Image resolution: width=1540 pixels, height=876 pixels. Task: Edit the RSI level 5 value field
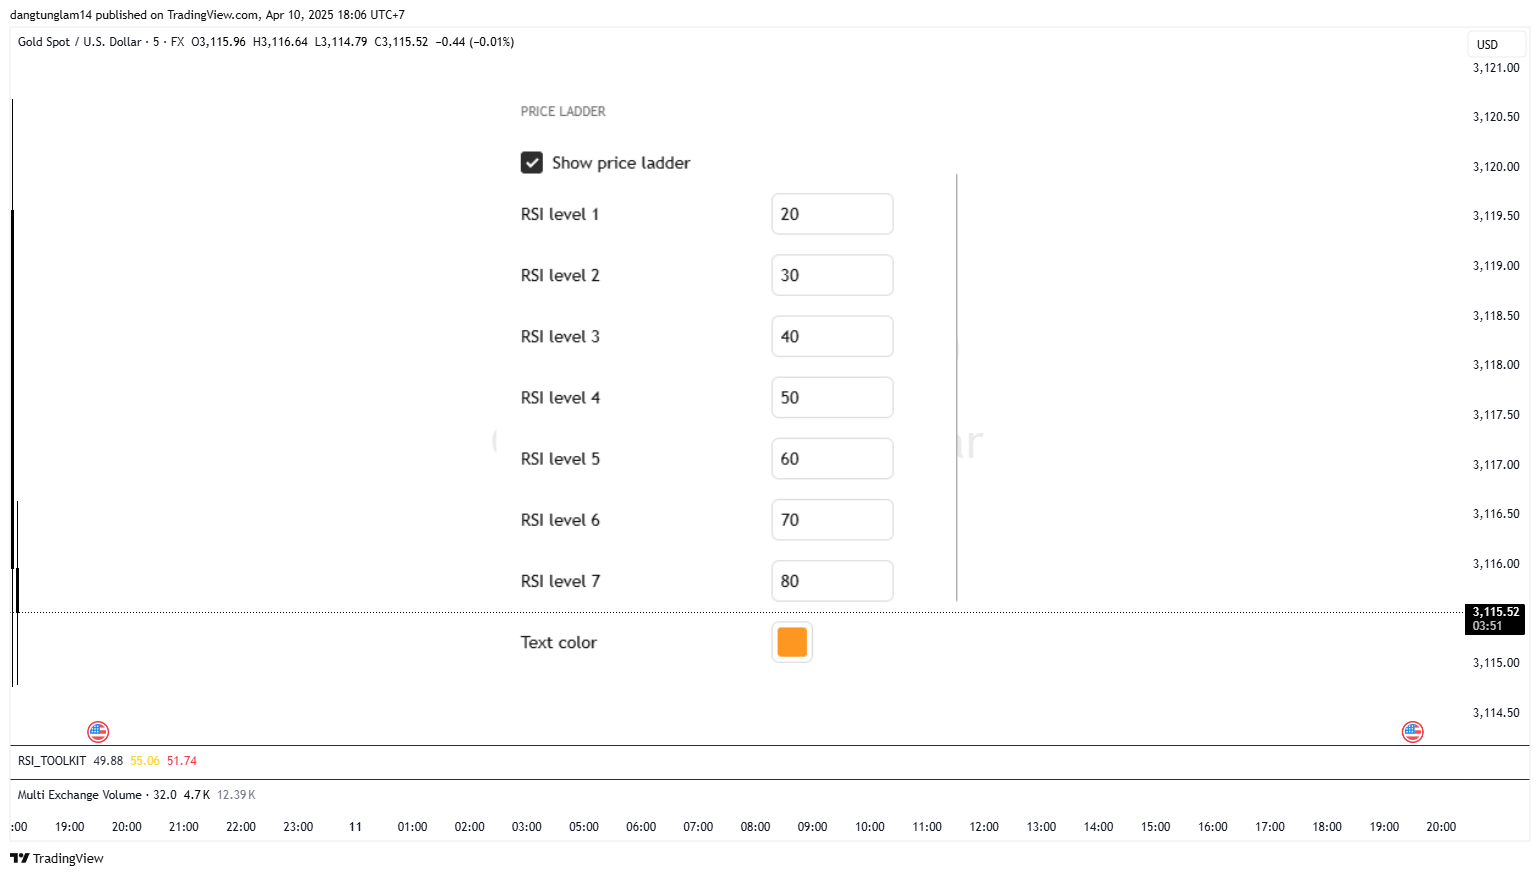(832, 458)
